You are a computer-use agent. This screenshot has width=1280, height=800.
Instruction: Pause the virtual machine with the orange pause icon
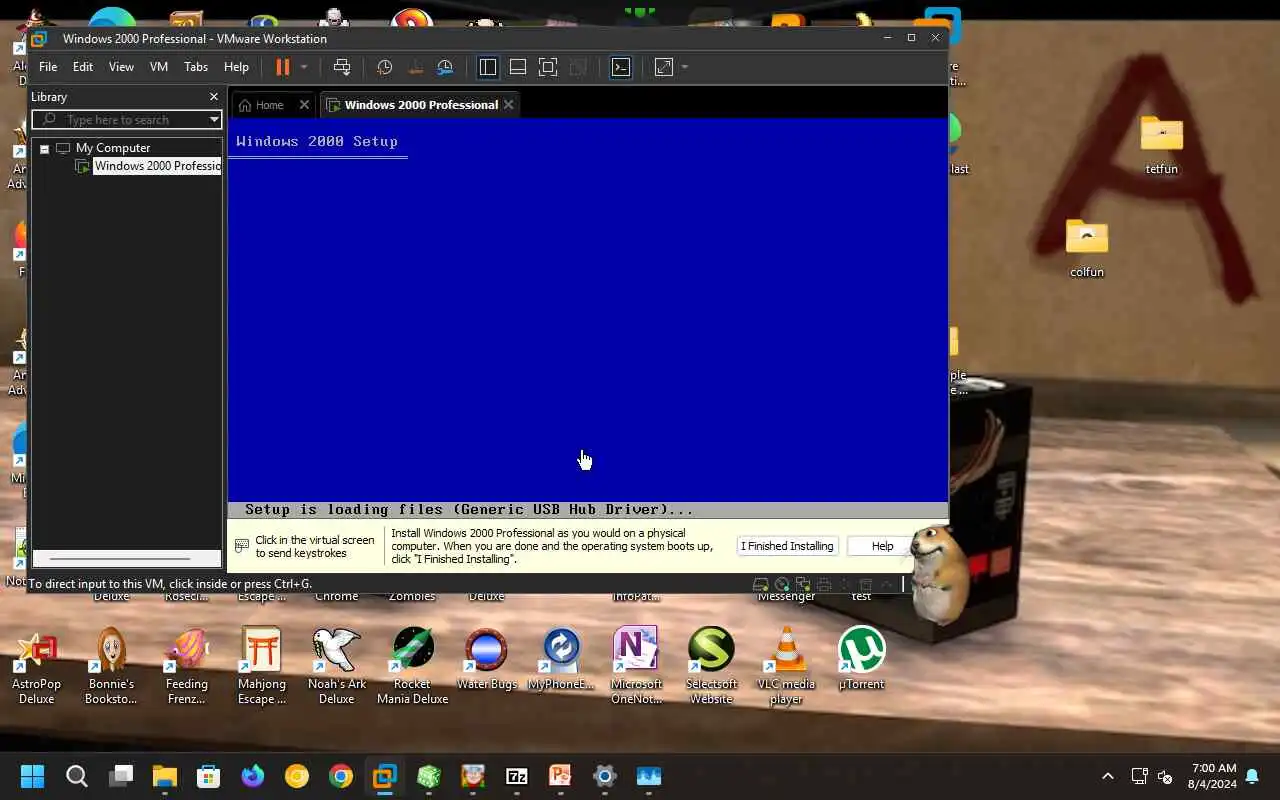283,67
